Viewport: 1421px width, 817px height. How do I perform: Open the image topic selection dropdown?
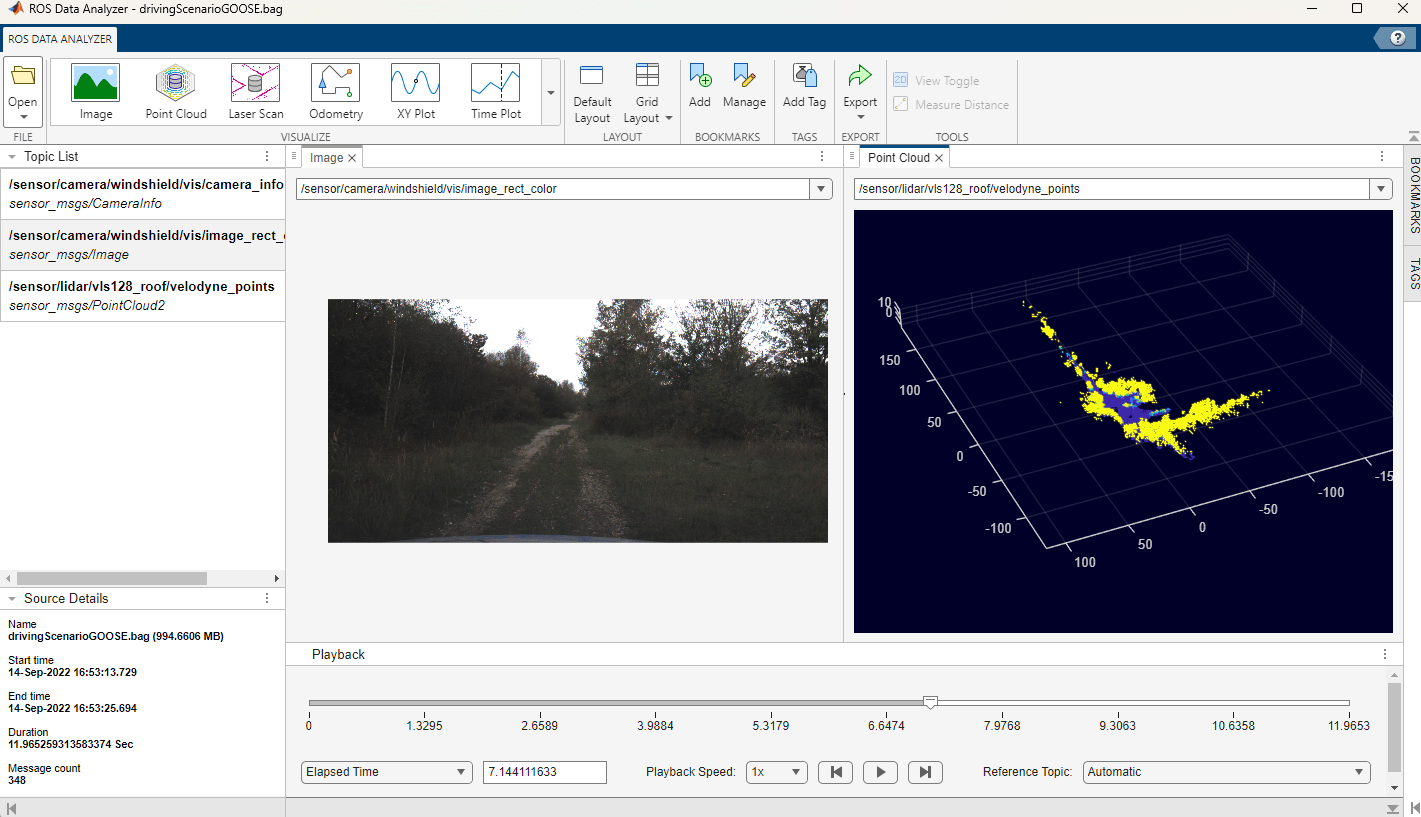pyautogui.click(x=821, y=189)
